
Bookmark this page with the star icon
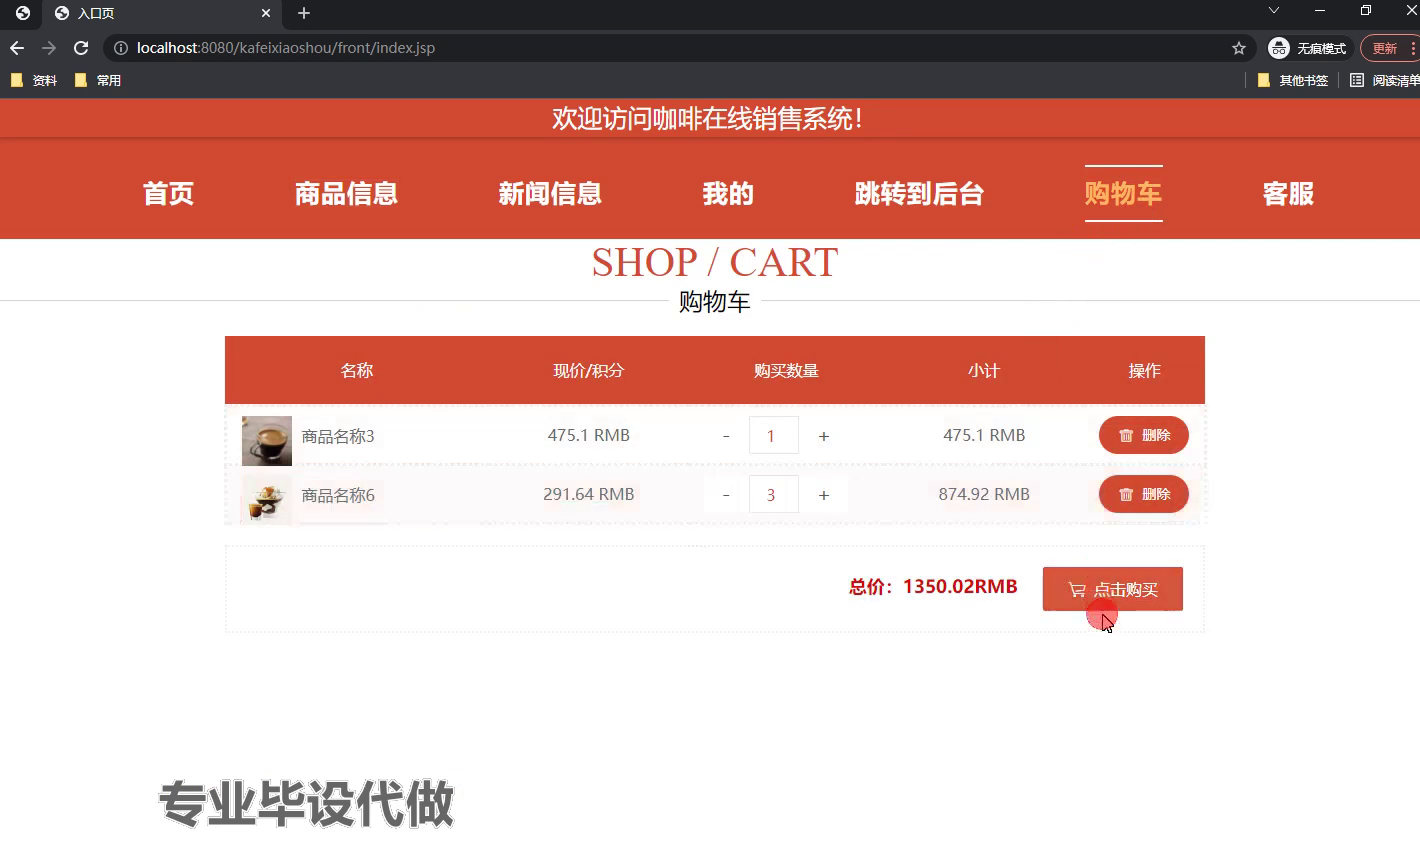click(1239, 48)
